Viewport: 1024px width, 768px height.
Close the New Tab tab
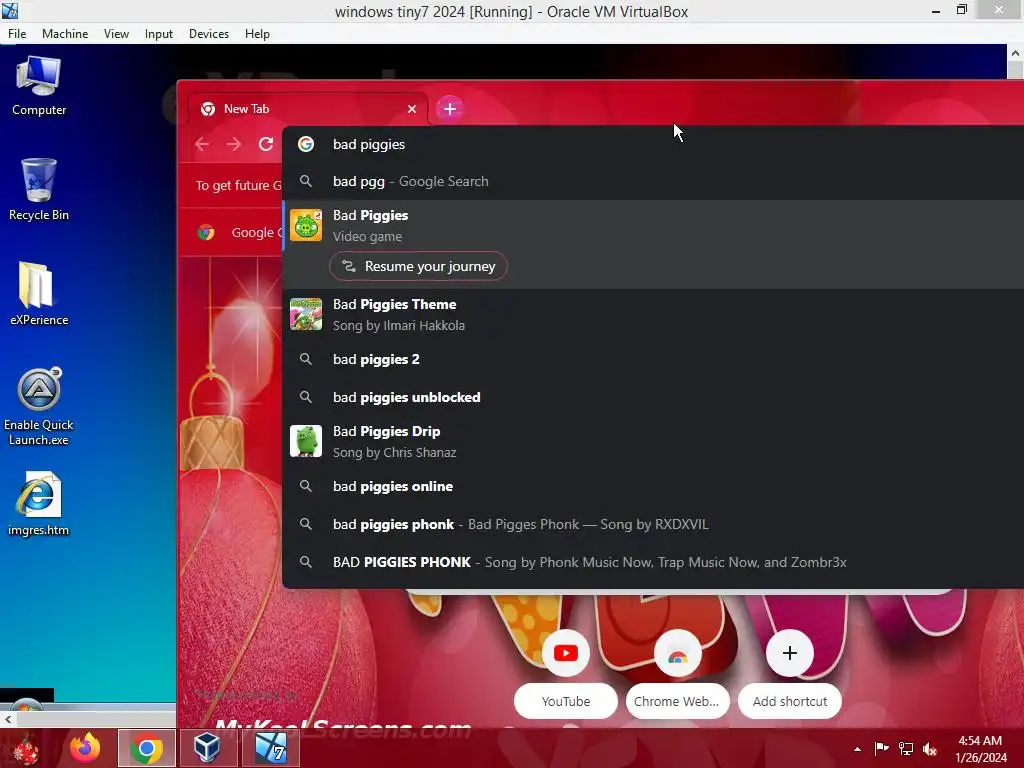click(411, 109)
